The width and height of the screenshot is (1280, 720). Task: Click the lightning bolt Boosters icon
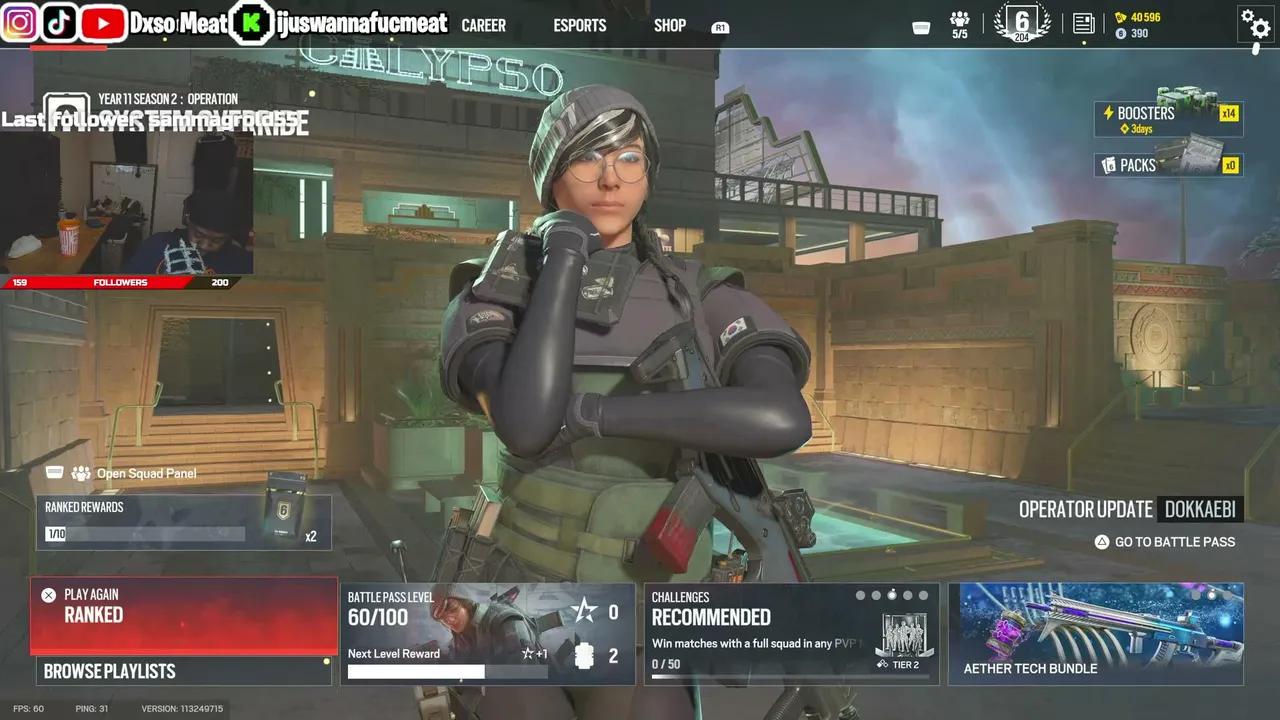pyautogui.click(x=1108, y=114)
